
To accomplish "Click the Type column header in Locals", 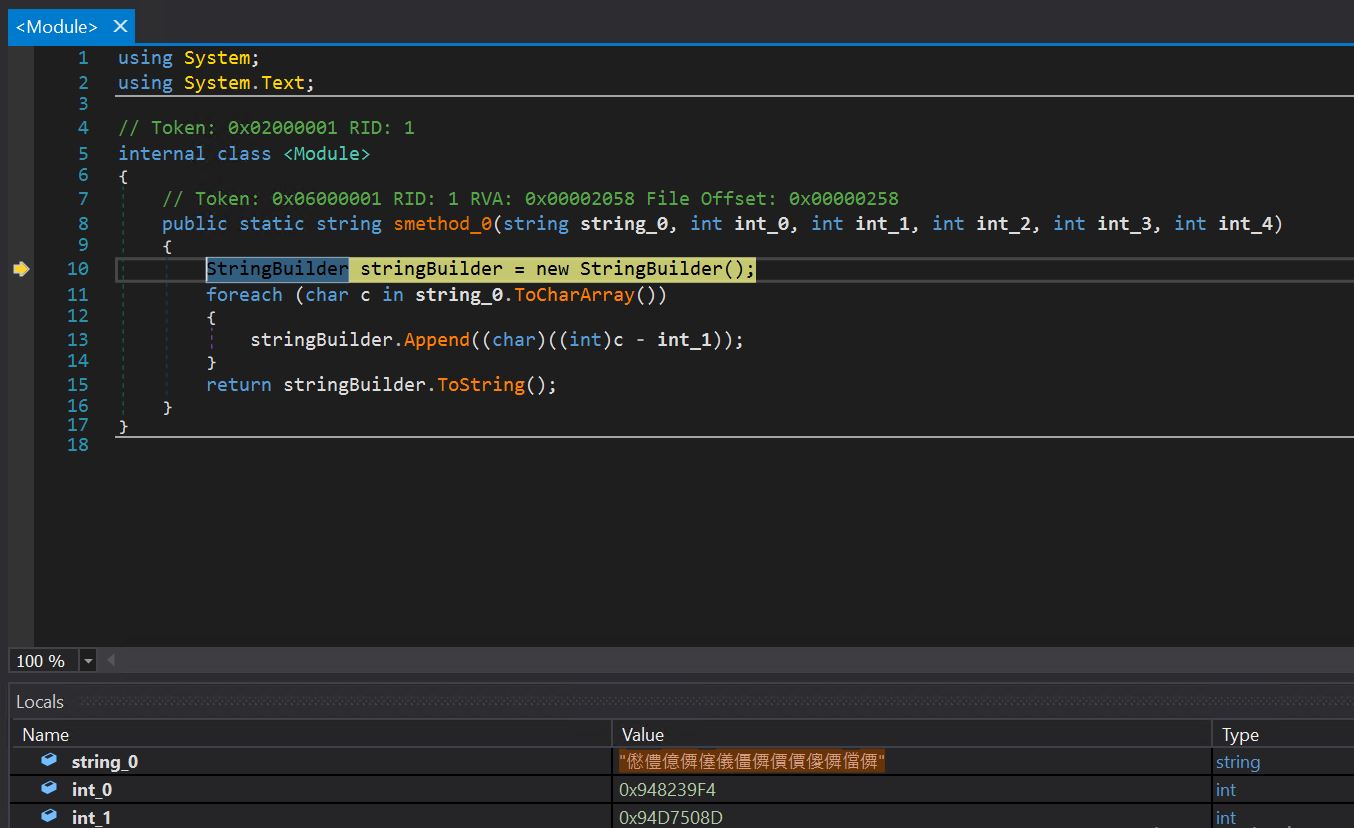I will pos(1240,735).
